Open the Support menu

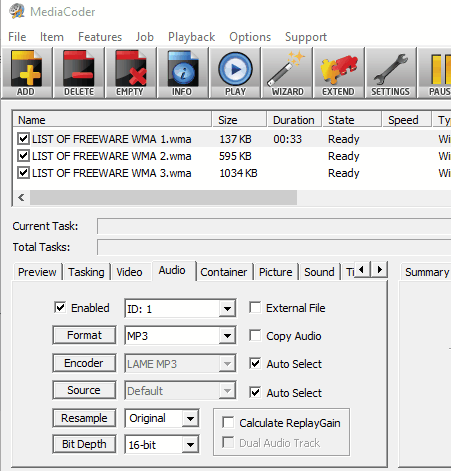pyautogui.click(x=306, y=37)
